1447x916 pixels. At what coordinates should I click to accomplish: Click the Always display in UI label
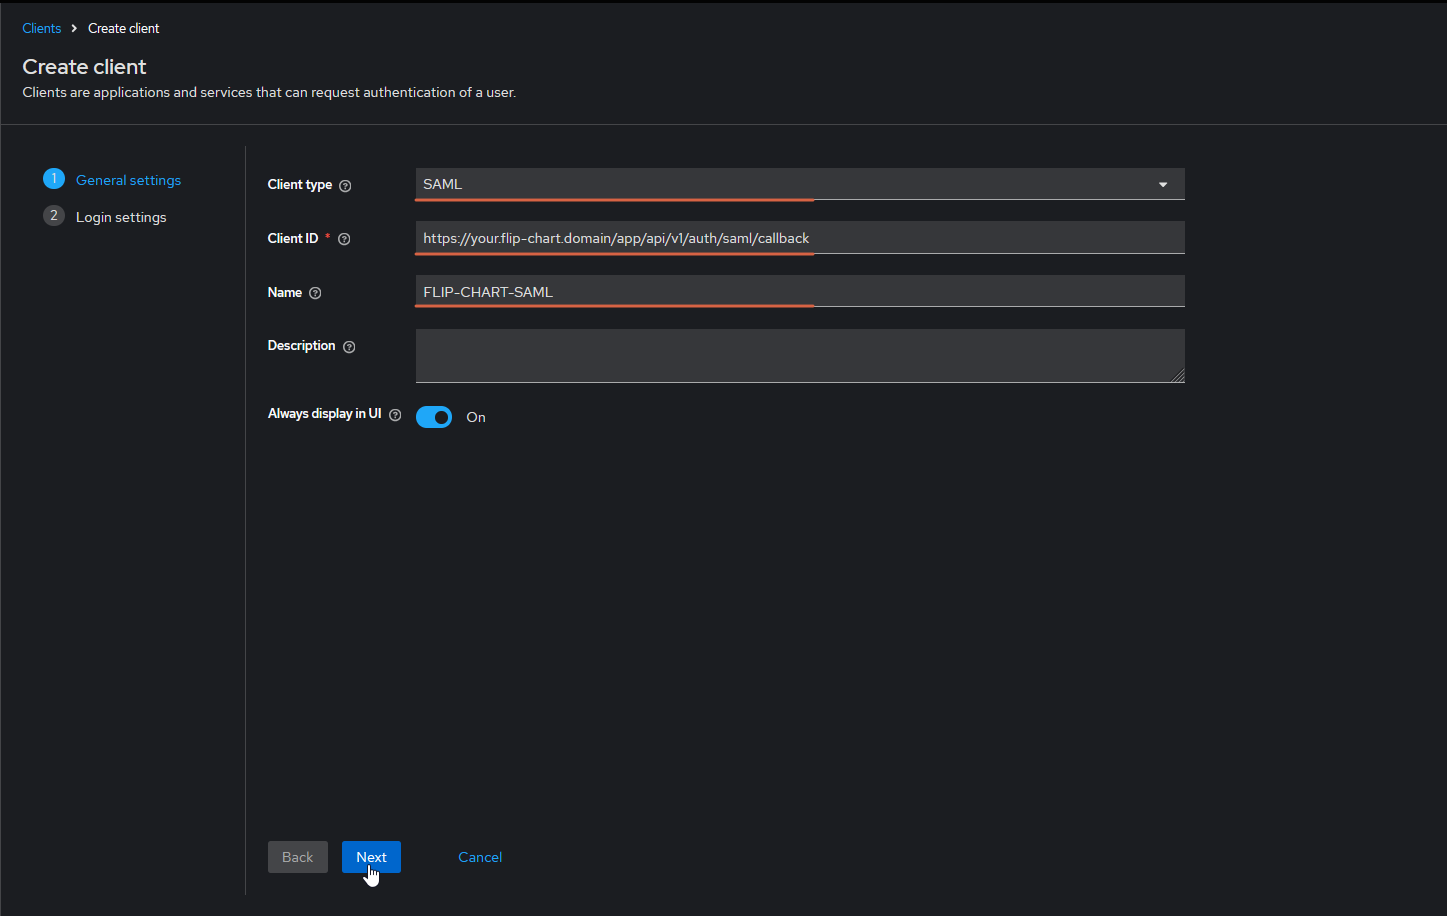click(x=325, y=413)
